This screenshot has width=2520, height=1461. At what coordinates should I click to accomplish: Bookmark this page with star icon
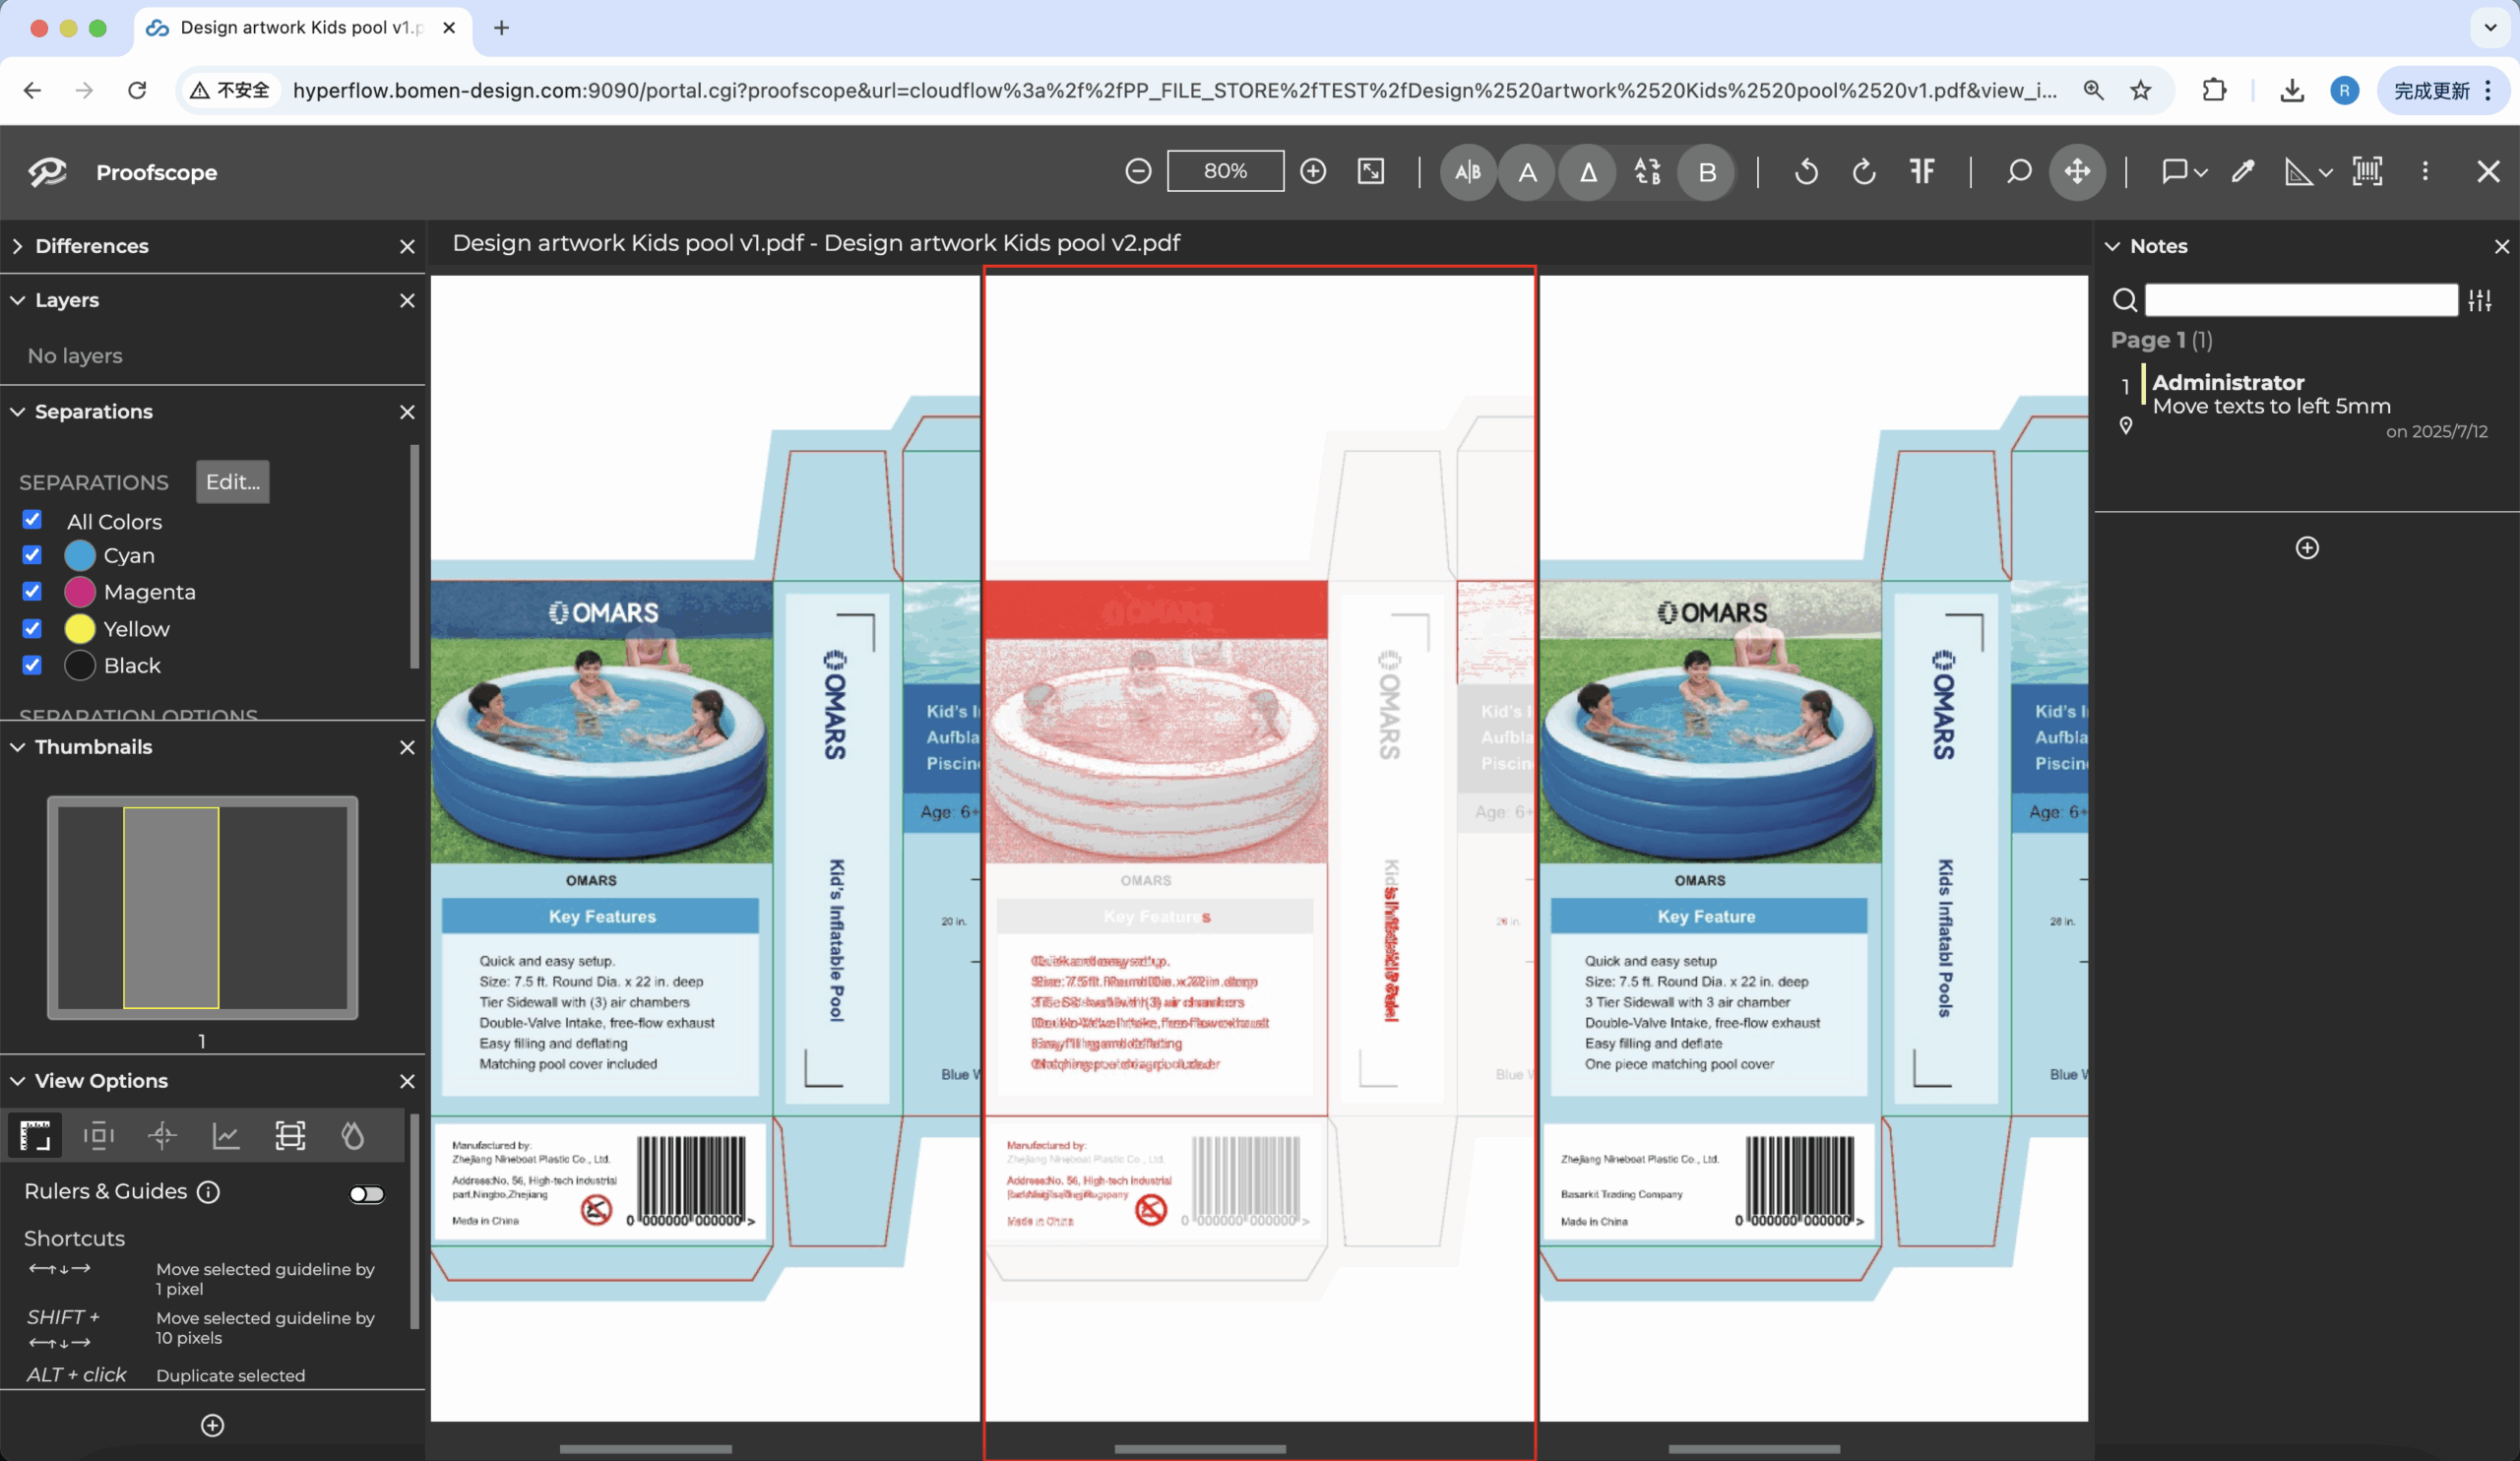coord(2140,91)
